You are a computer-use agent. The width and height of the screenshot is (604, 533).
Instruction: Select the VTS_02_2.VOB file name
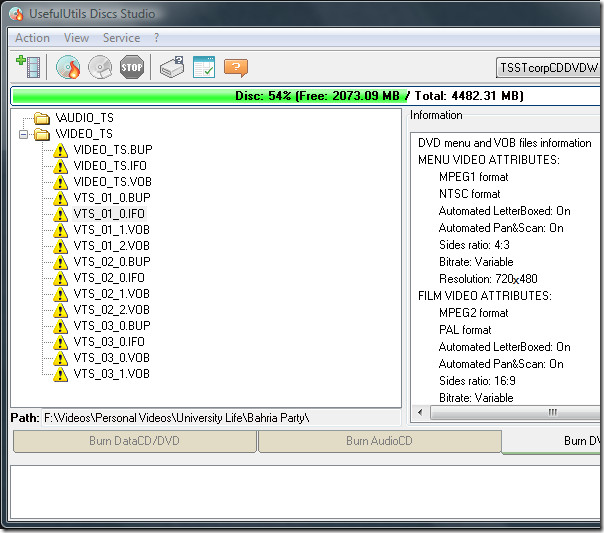tap(111, 310)
